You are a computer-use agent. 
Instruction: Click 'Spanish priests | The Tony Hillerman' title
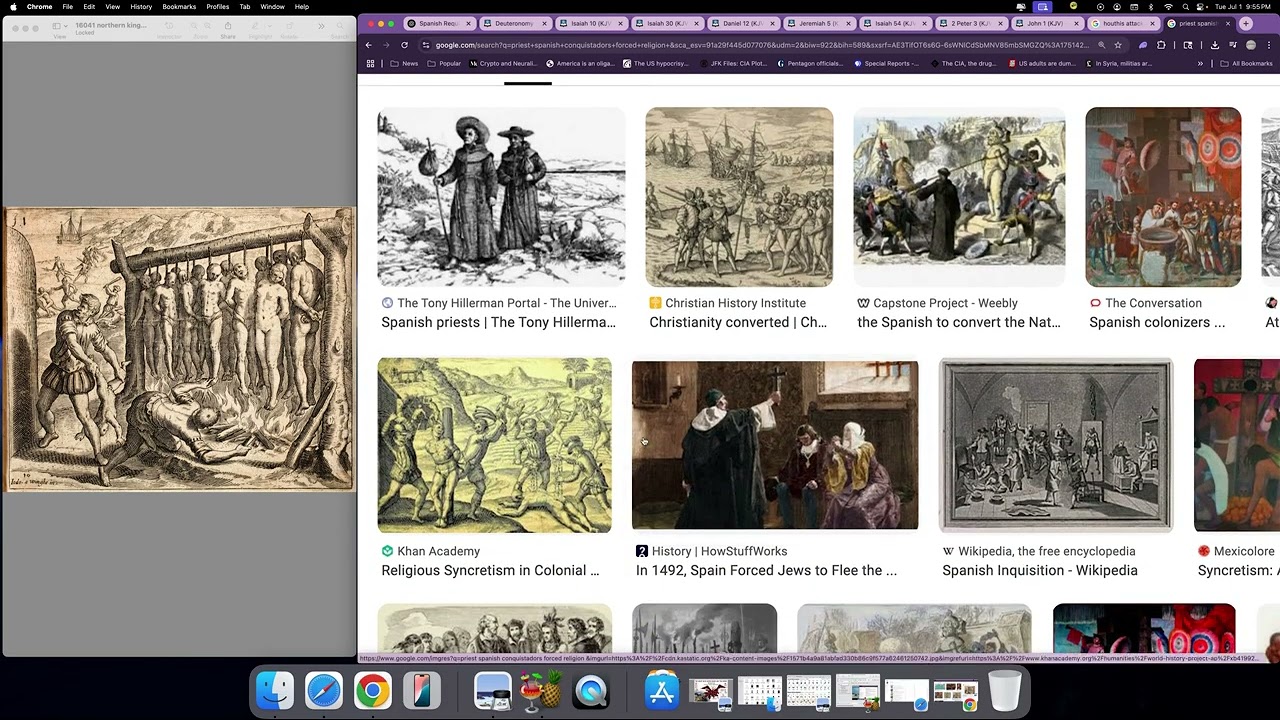tap(498, 322)
